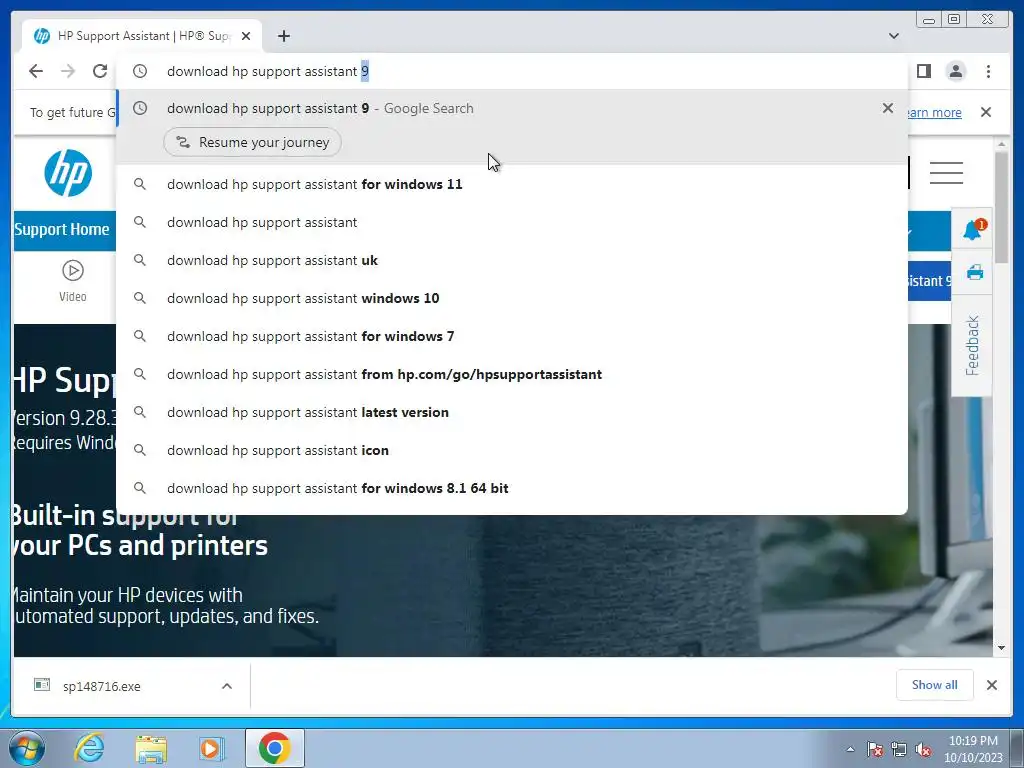This screenshot has width=1024, height=768.
Task: Open the sp148716.exe download
Action: click(101, 686)
